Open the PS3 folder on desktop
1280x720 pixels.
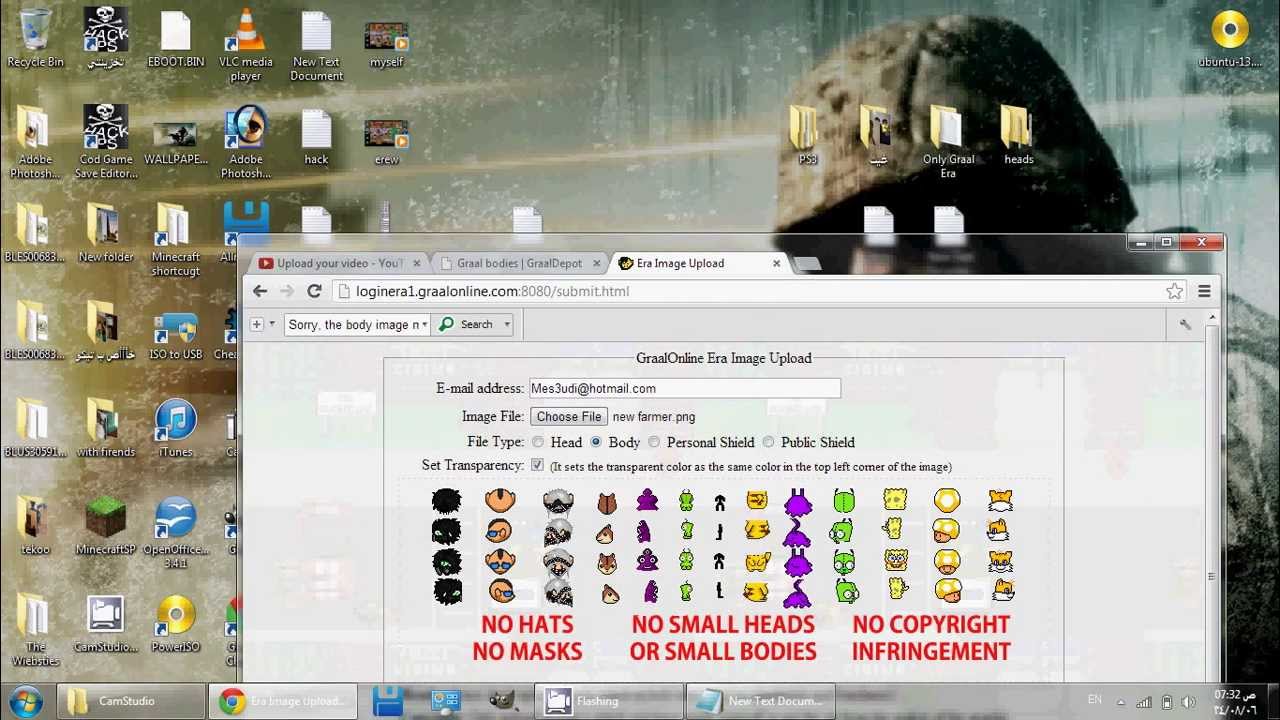[806, 135]
